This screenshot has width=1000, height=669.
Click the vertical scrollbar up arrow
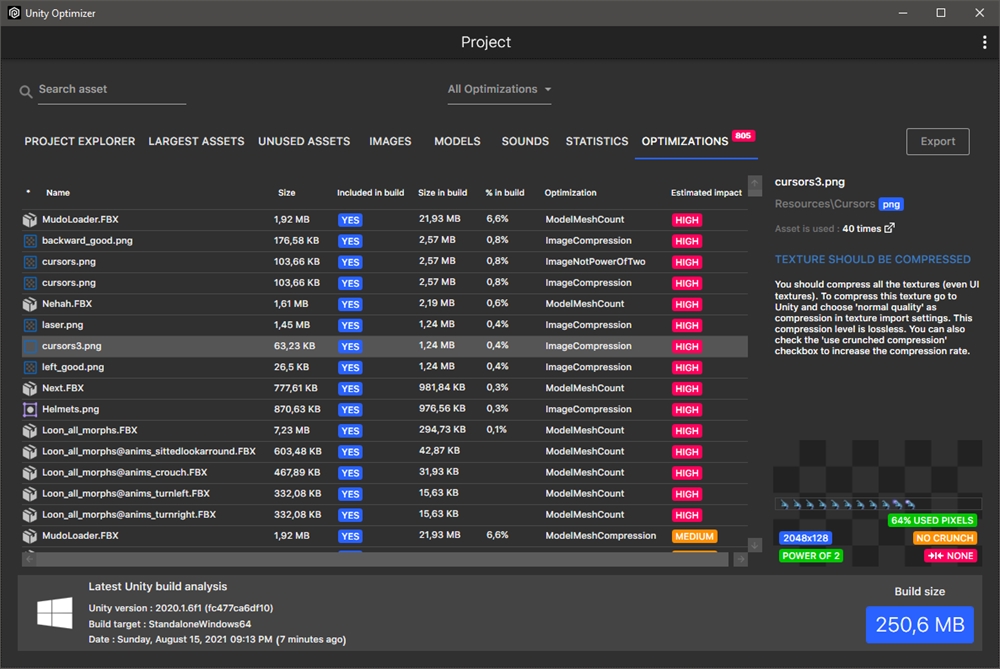[754, 184]
